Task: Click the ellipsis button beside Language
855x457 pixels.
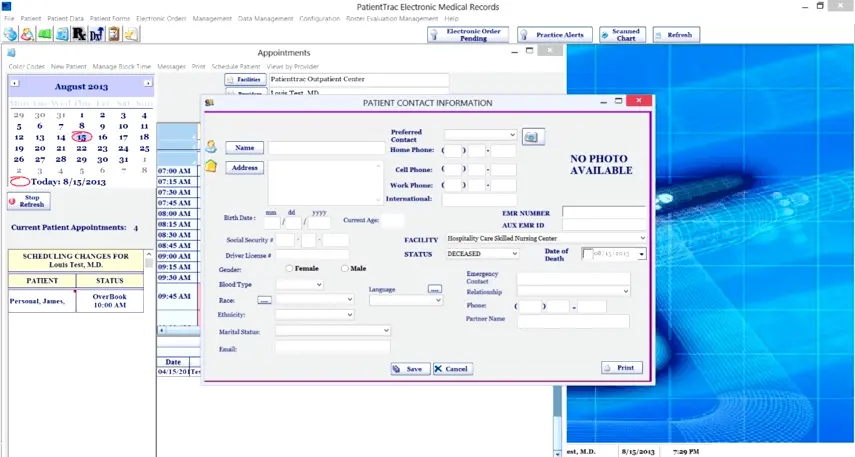Action: tap(435, 289)
